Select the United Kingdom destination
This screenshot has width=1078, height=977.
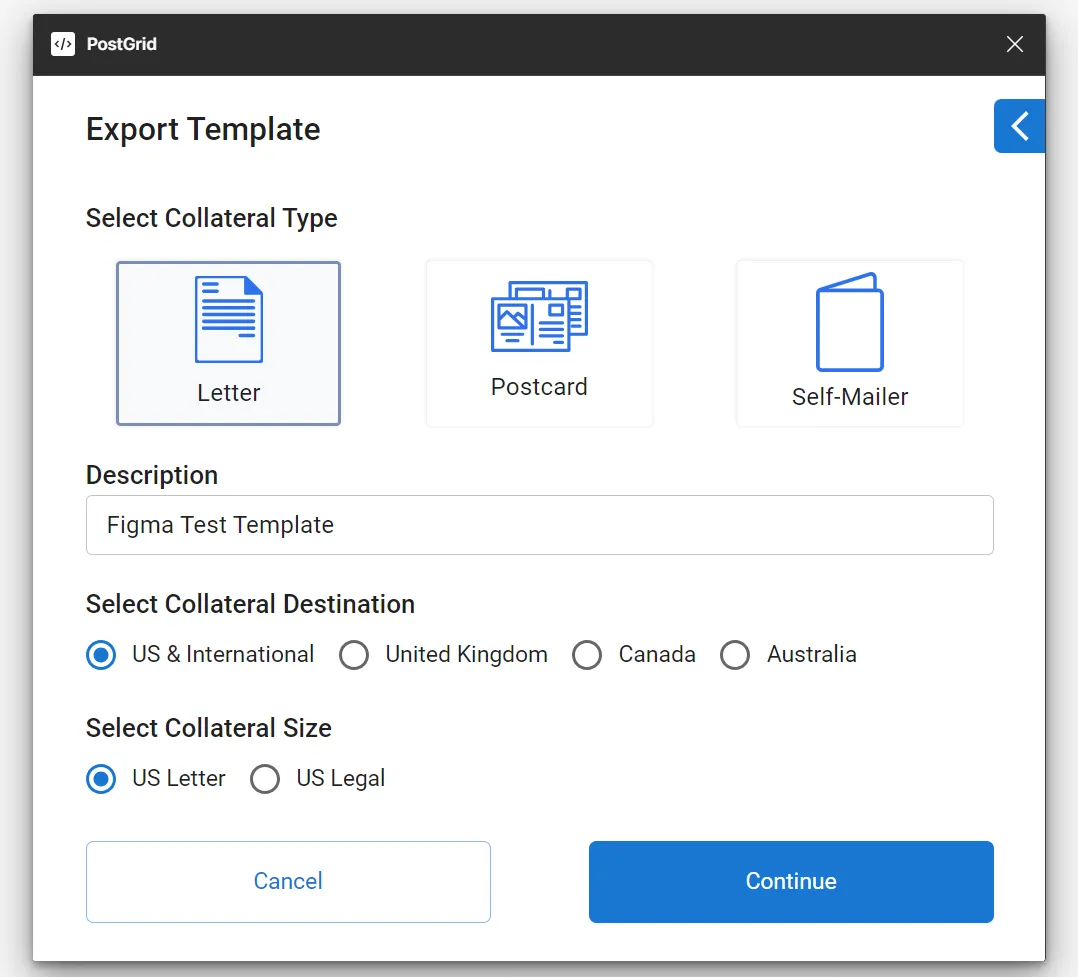point(354,655)
